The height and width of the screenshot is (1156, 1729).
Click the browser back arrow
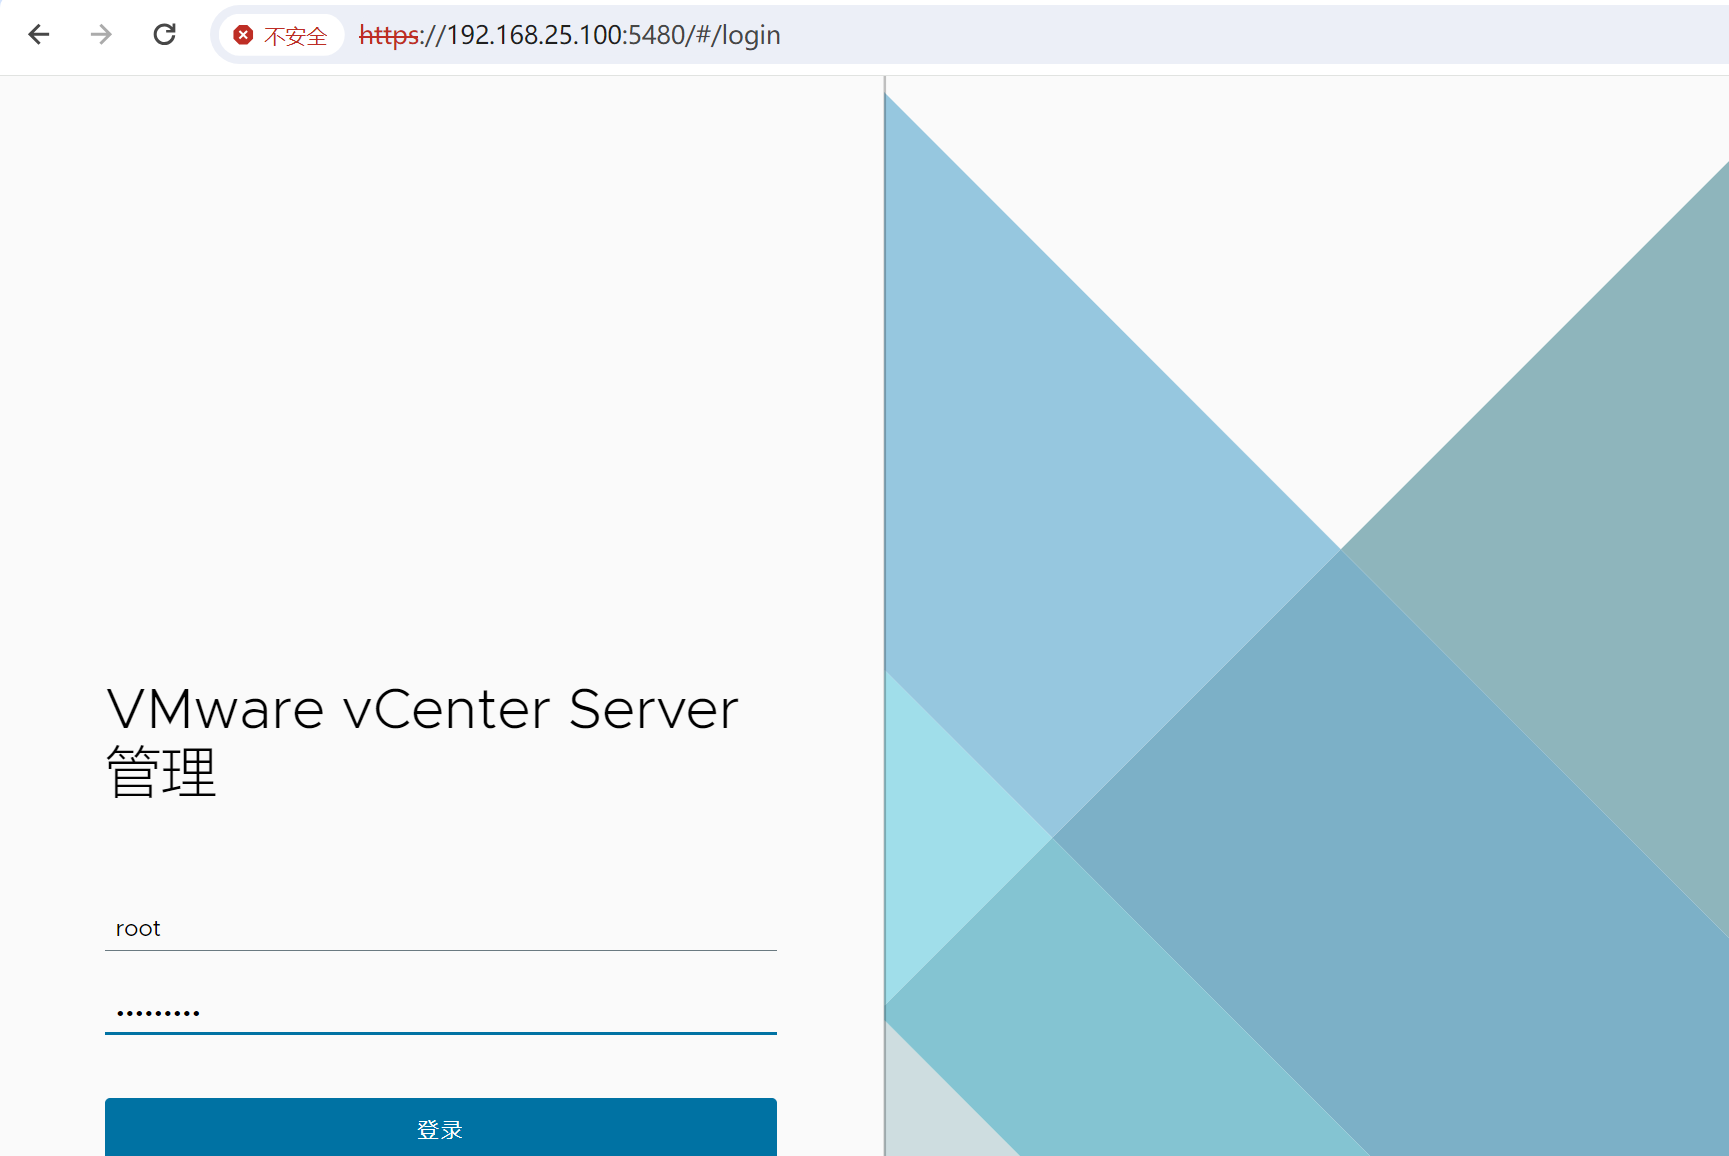[39, 35]
